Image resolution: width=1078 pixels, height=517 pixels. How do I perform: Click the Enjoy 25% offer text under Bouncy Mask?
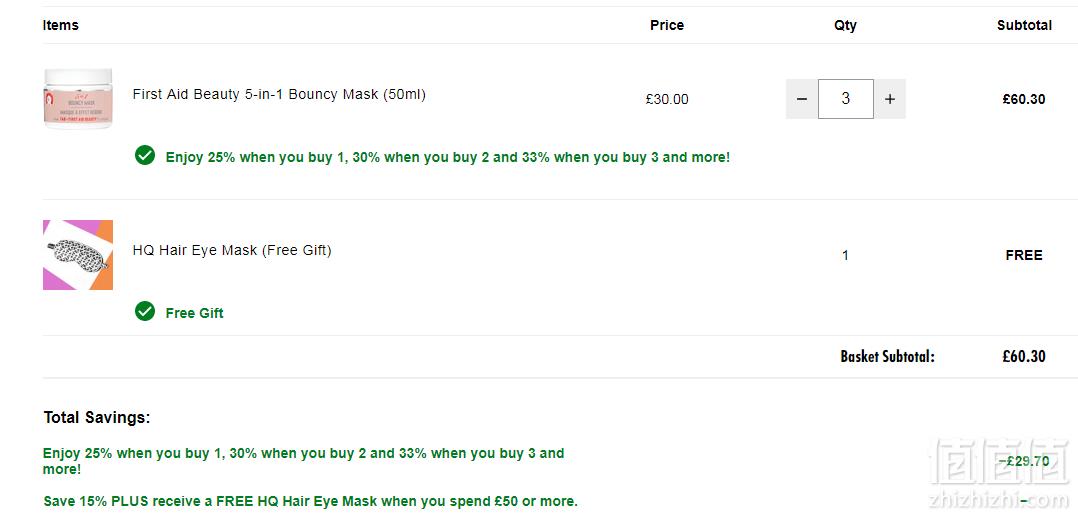(x=448, y=157)
